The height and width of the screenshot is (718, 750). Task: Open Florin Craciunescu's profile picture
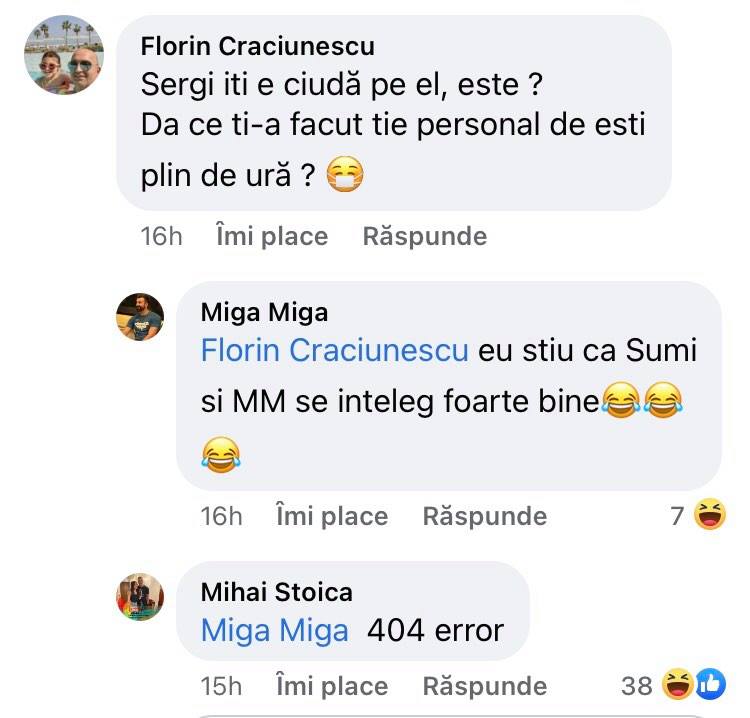click(64, 55)
